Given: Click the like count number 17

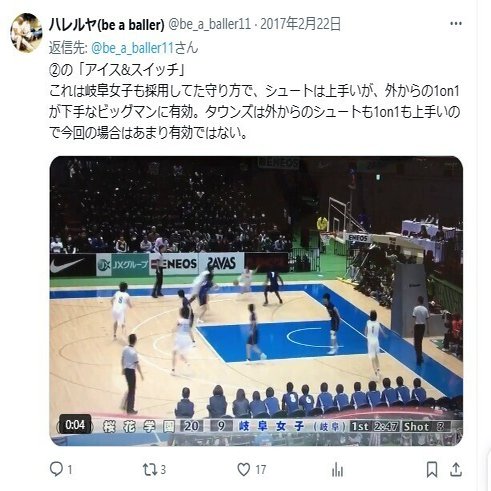Looking at the screenshot, I should 261,470.
